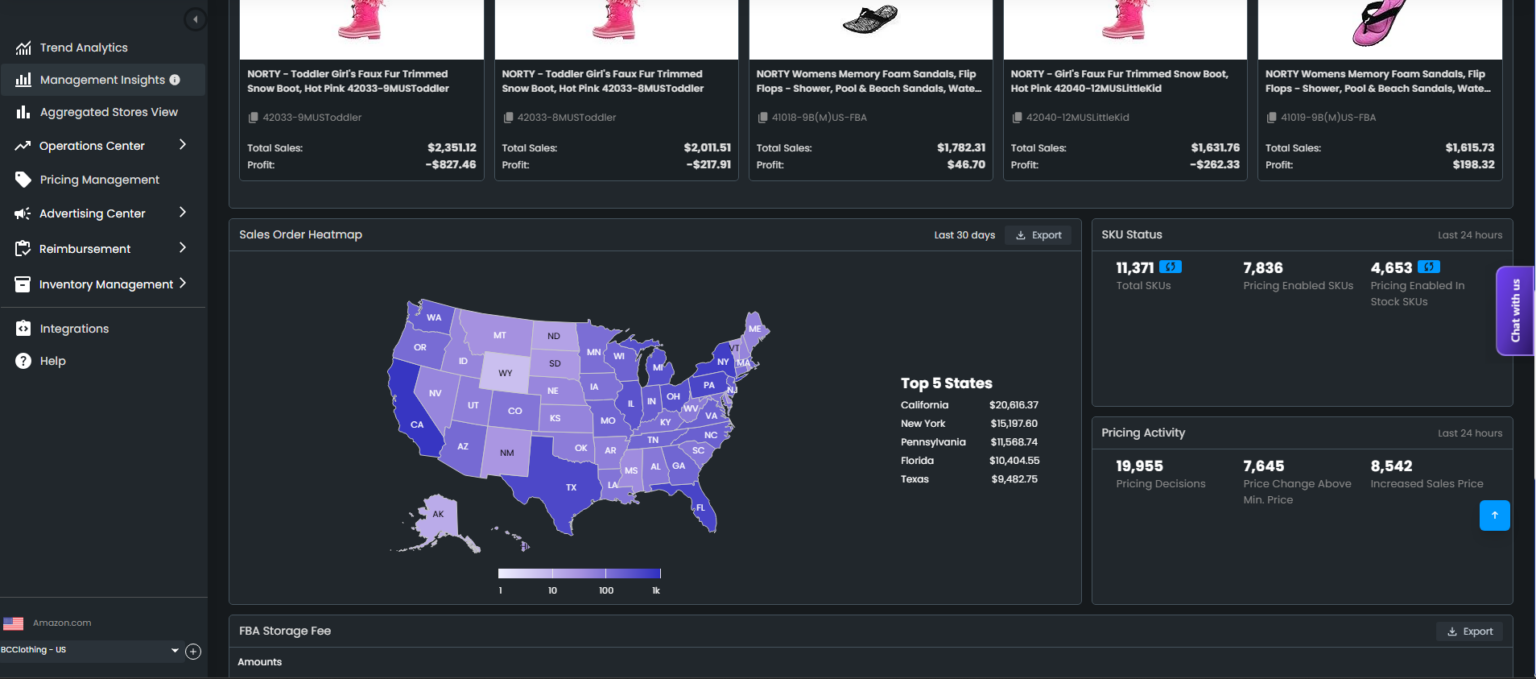Click the Help question mark icon
Screen dimensions: 1536x679
pos(22,361)
